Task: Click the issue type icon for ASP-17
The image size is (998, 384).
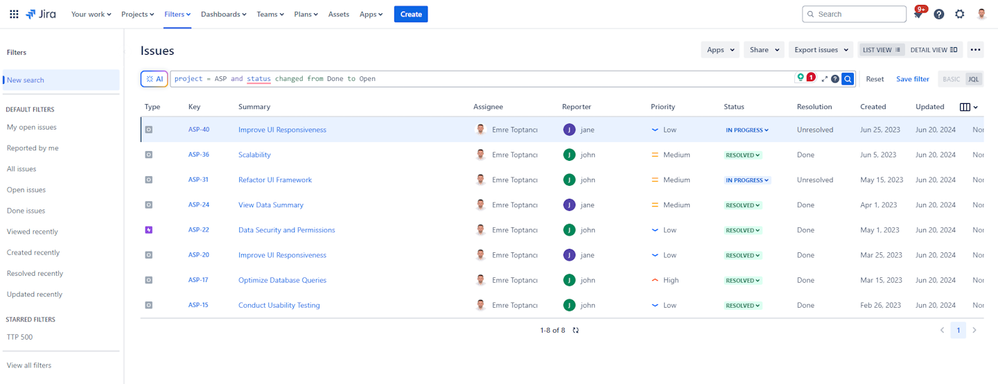Action: (148, 280)
